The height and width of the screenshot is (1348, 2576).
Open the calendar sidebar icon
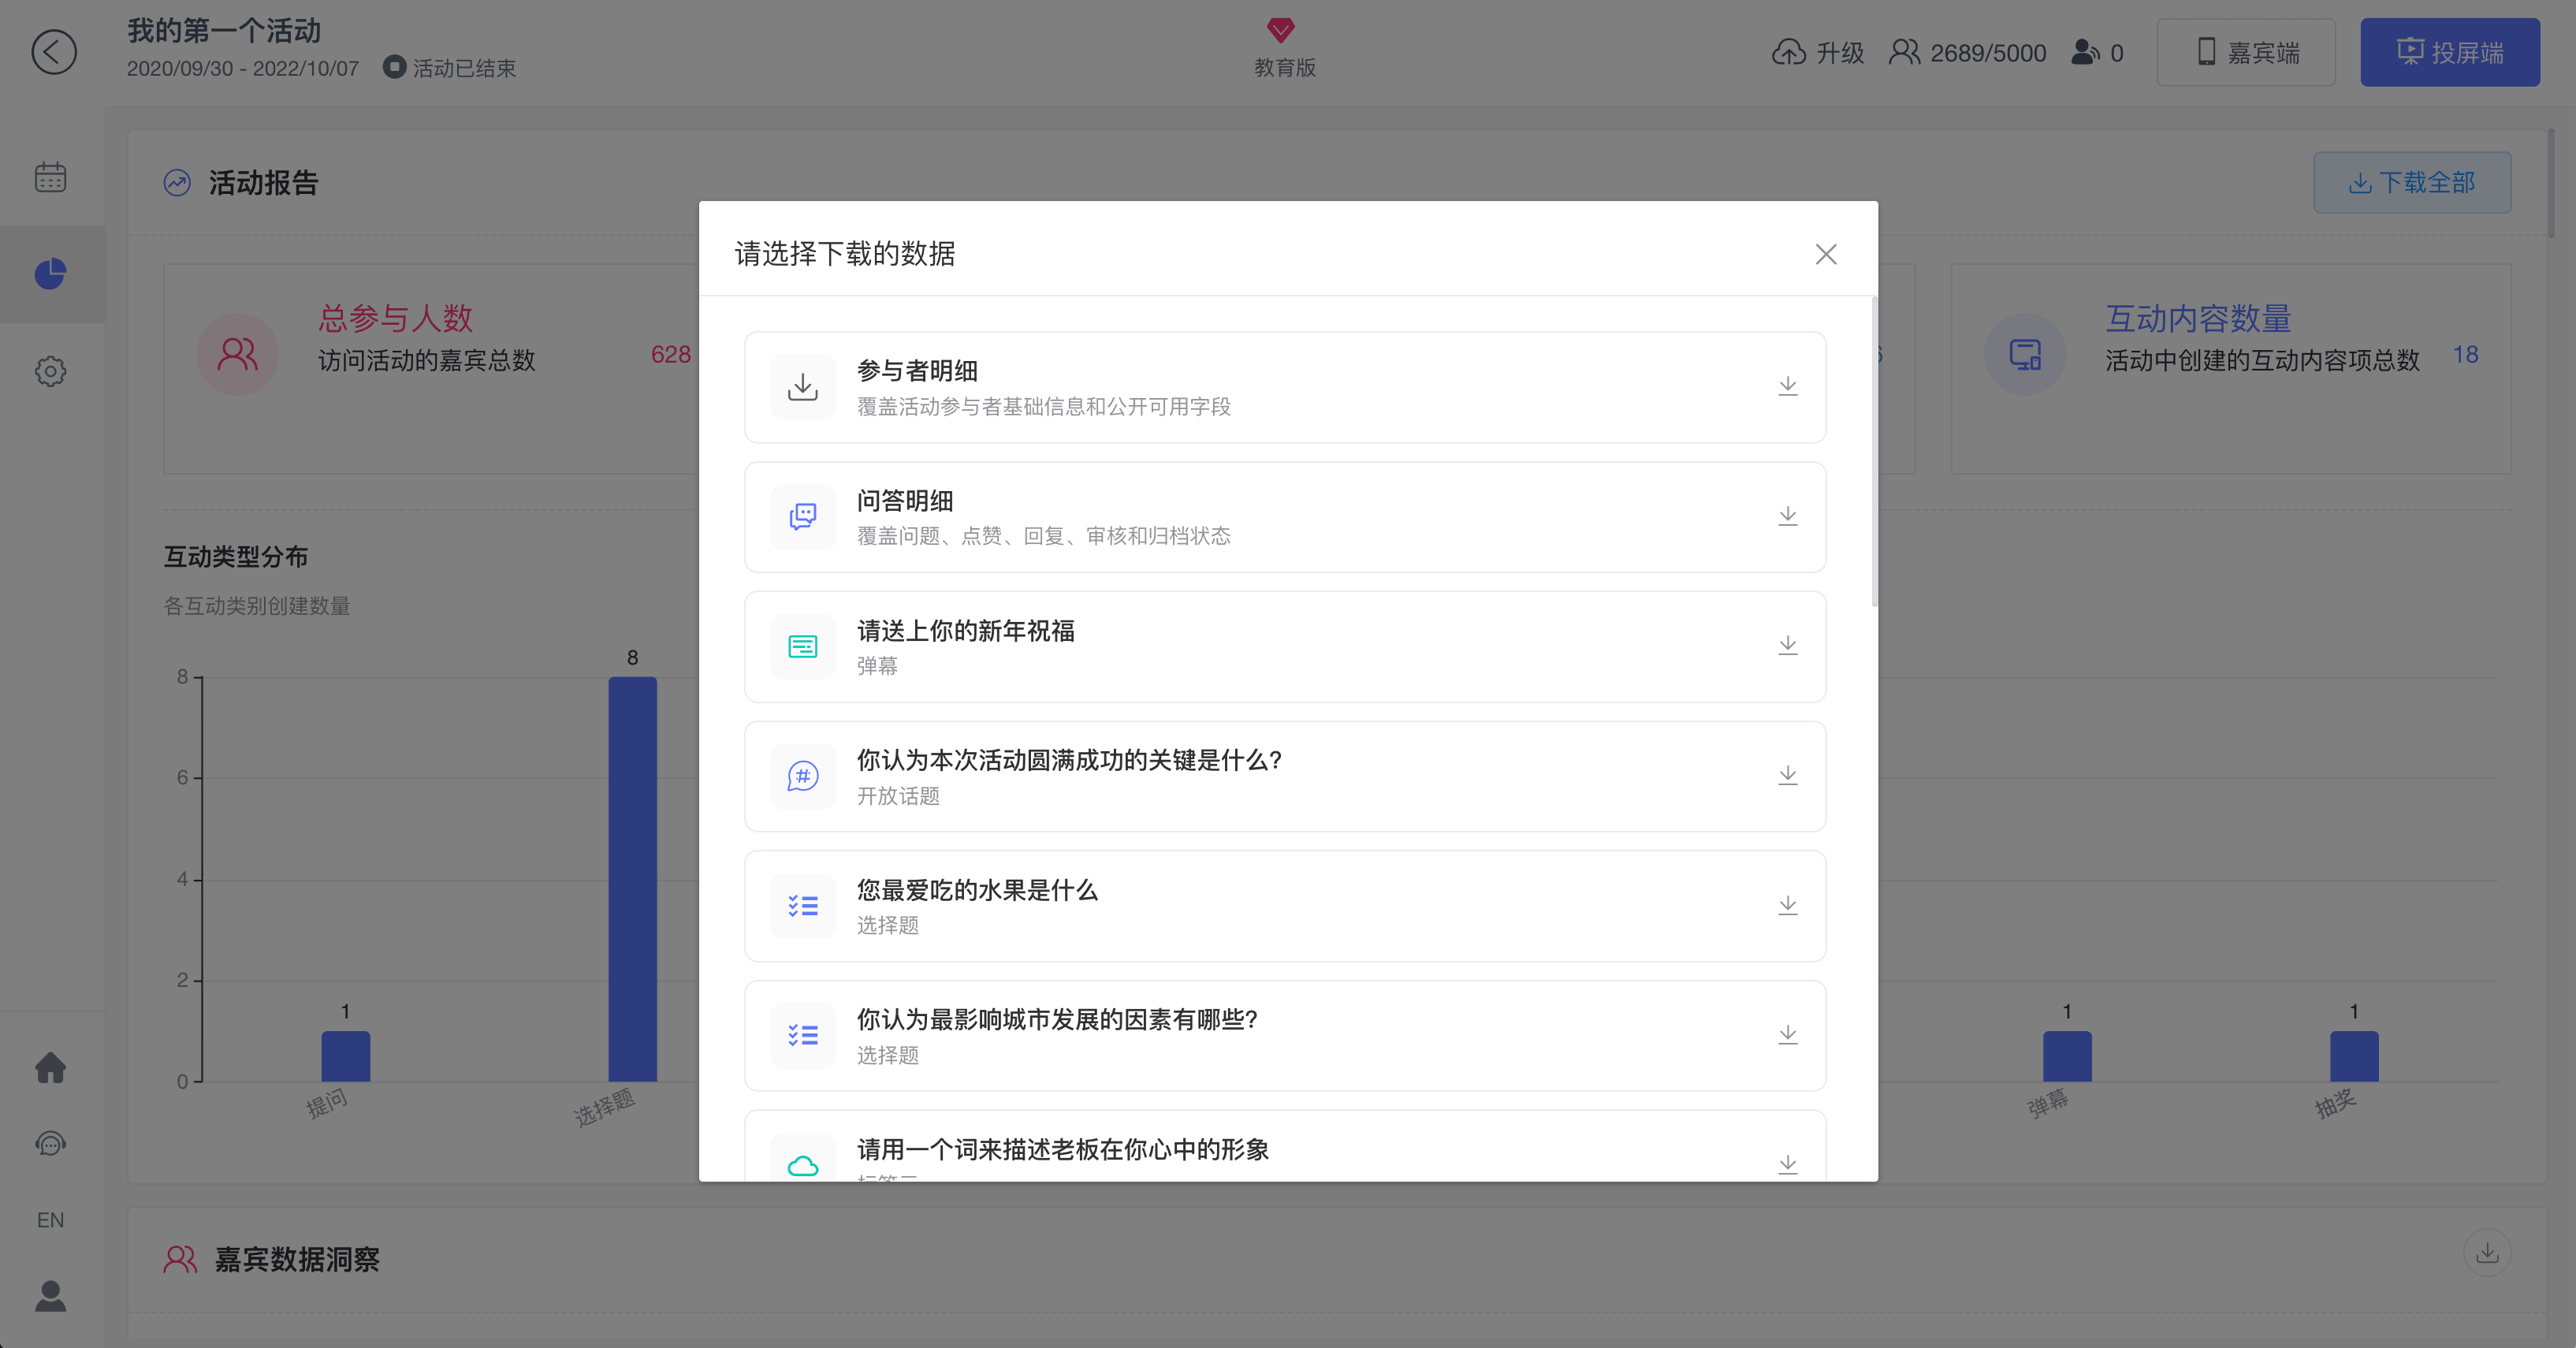click(50, 177)
